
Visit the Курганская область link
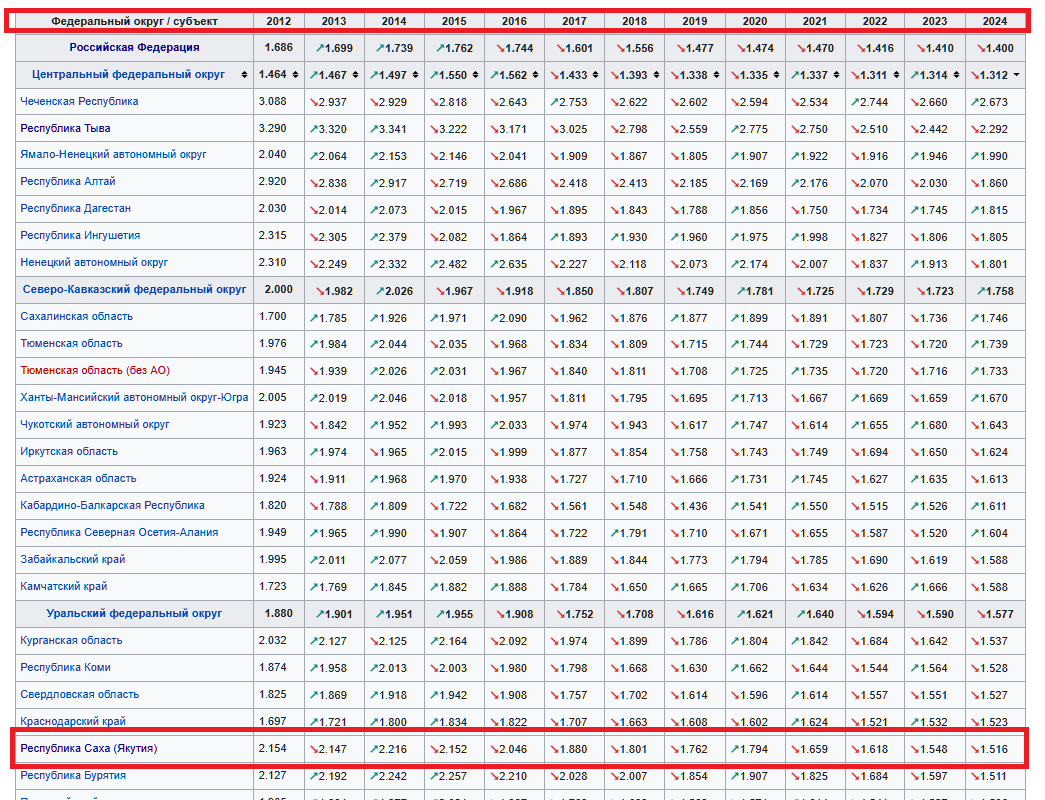point(71,640)
